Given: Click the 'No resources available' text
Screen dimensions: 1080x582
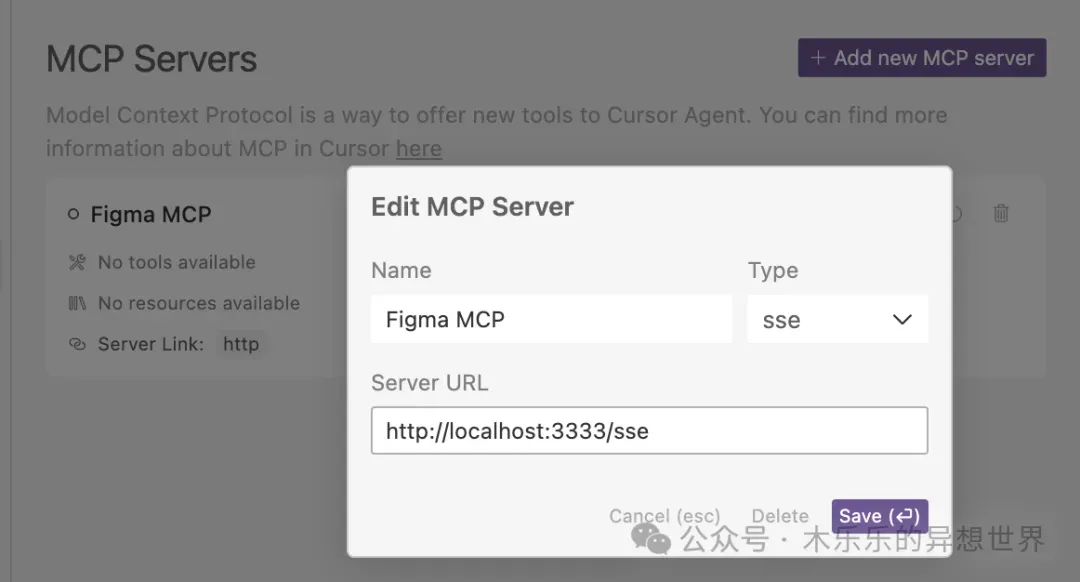Looking at the screenshot, I should [199, 303].
